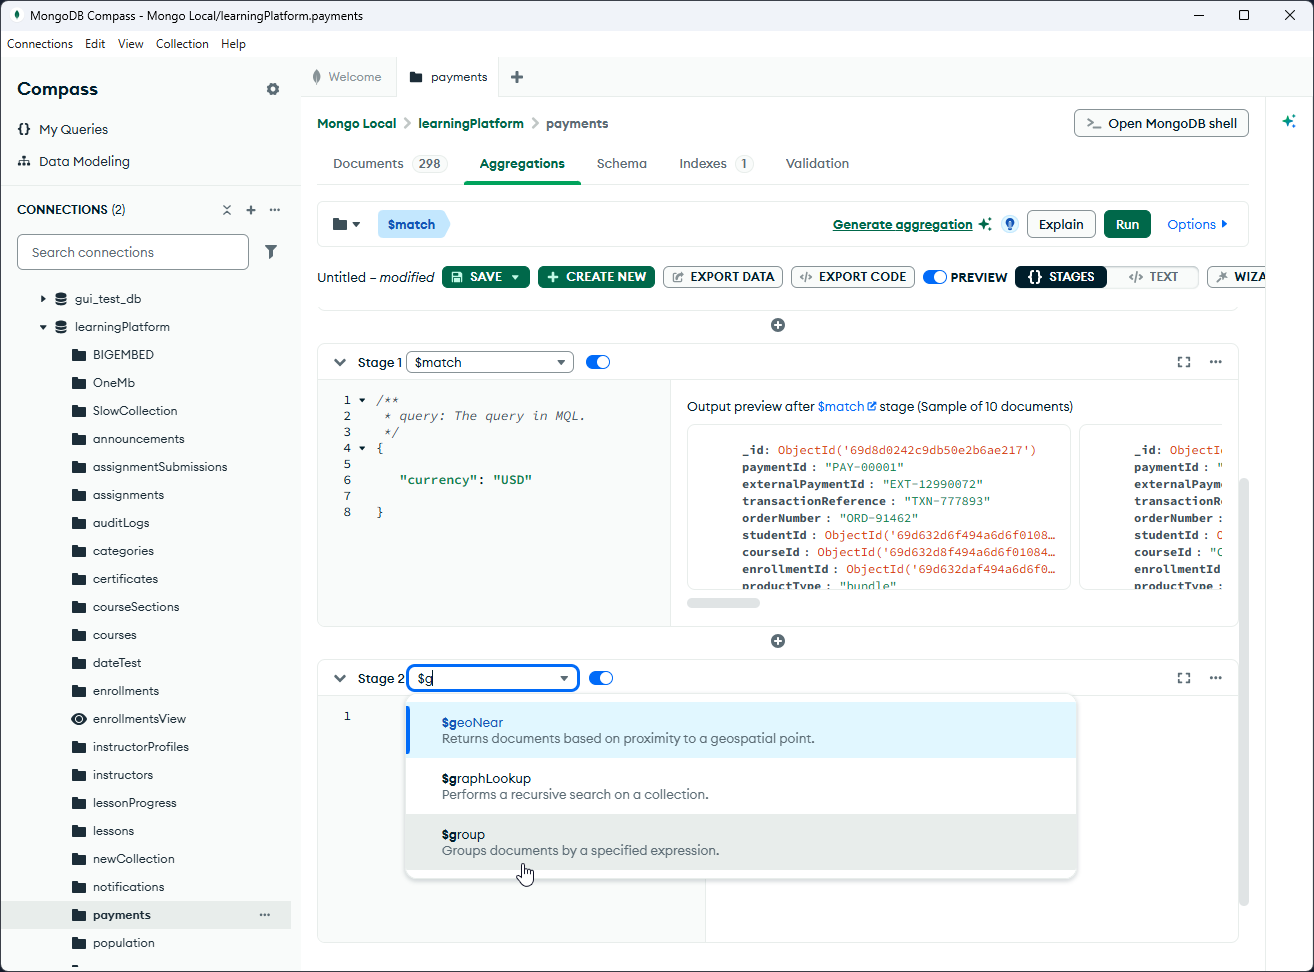1314x972 pixels.
Task: Click the gui_test_db database icon
Action: [61, 299]
